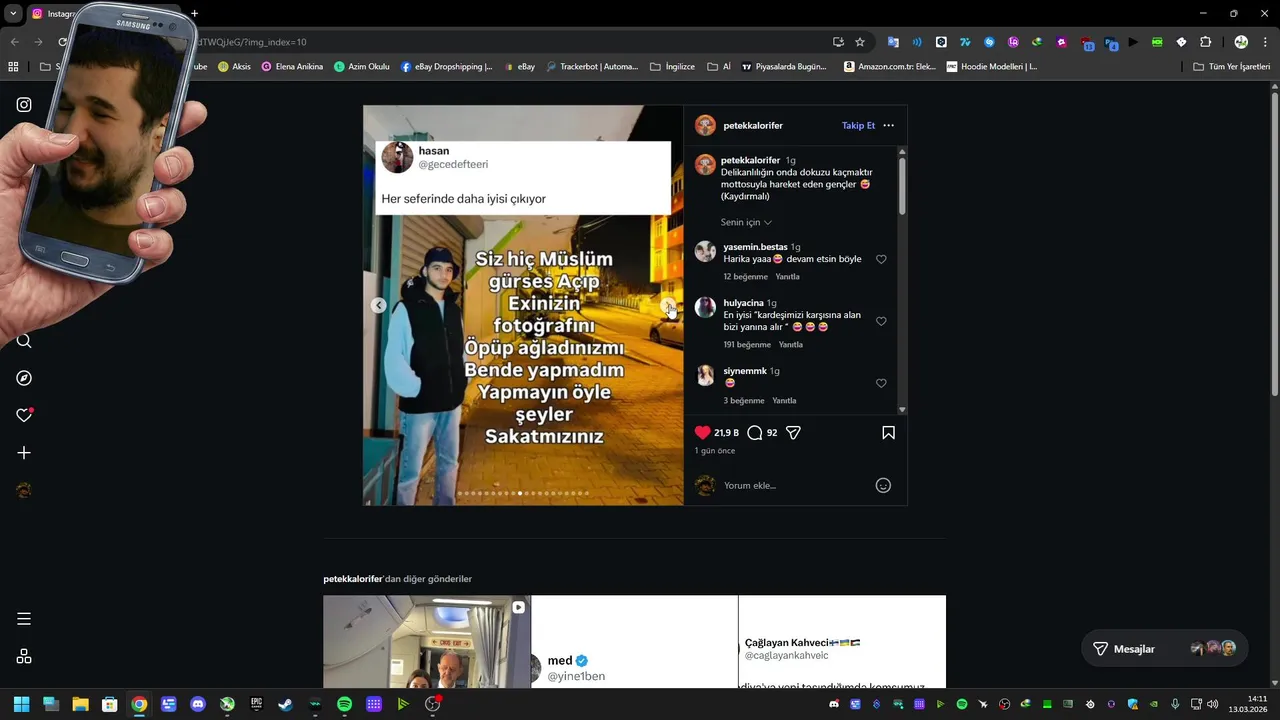
Task: Open Amazon.com.tr bookmark
Action: [890, 67]
